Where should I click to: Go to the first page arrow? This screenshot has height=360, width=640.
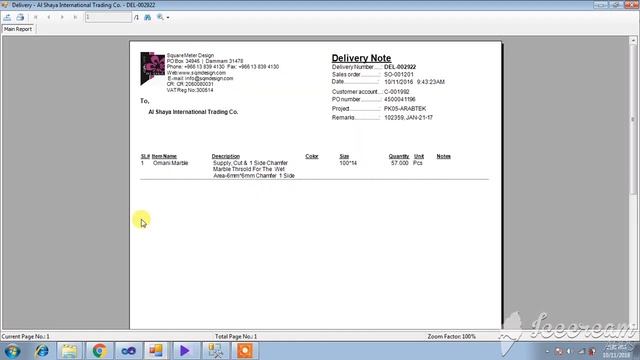(36, 17)
